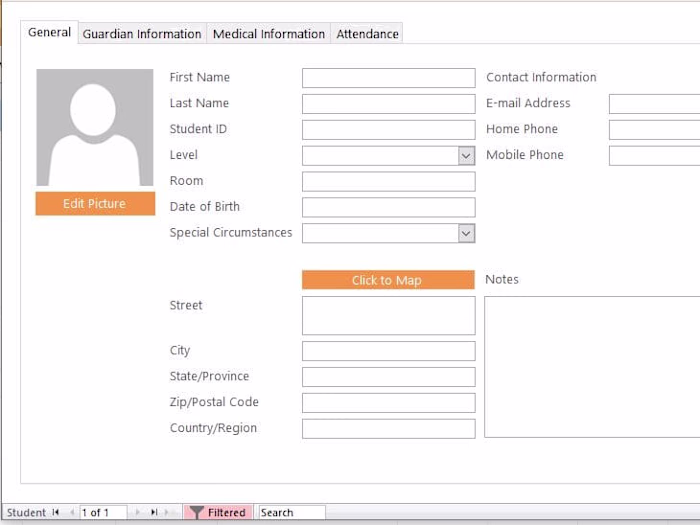The width and height of the screenshot is (700, 525).
Task: Click the new blank record arrow
Action: [167, 512]
